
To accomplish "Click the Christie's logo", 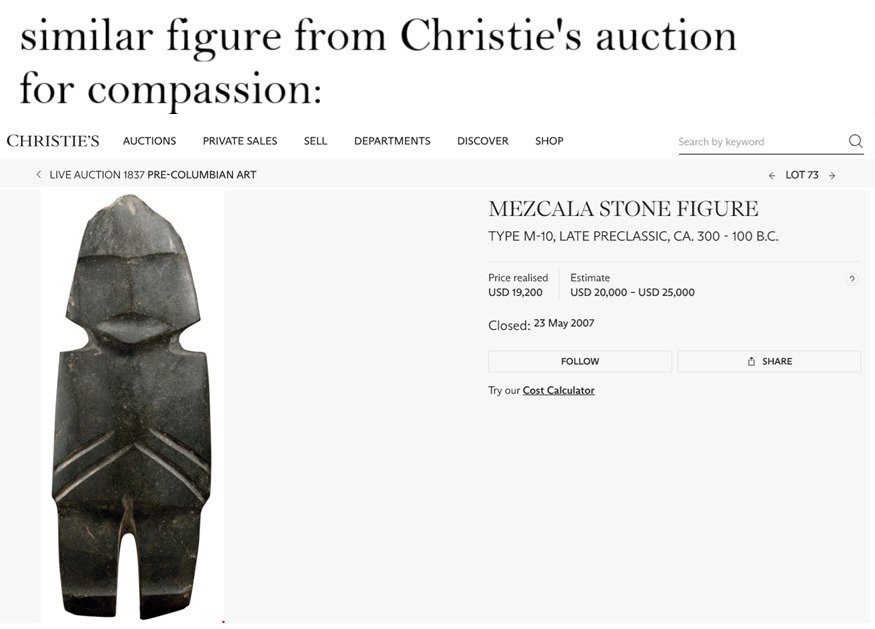I will [x=53, y=141].
